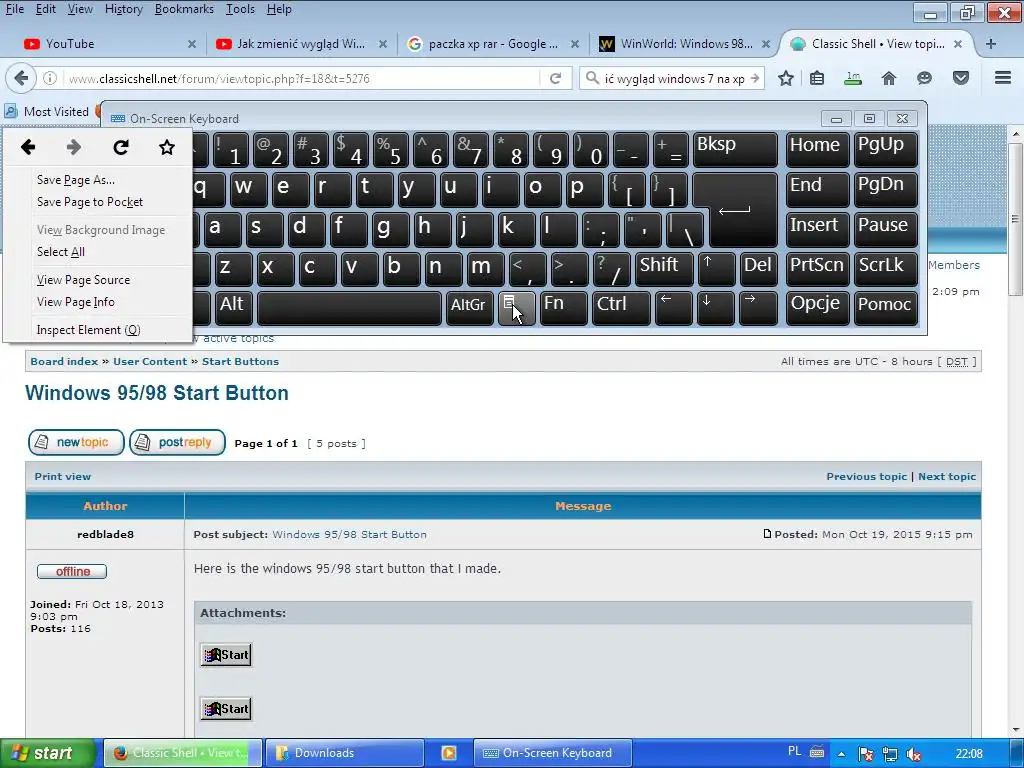Save to Pocket toolbar icon
This screenshot has height=768, width=1024.
961,78
